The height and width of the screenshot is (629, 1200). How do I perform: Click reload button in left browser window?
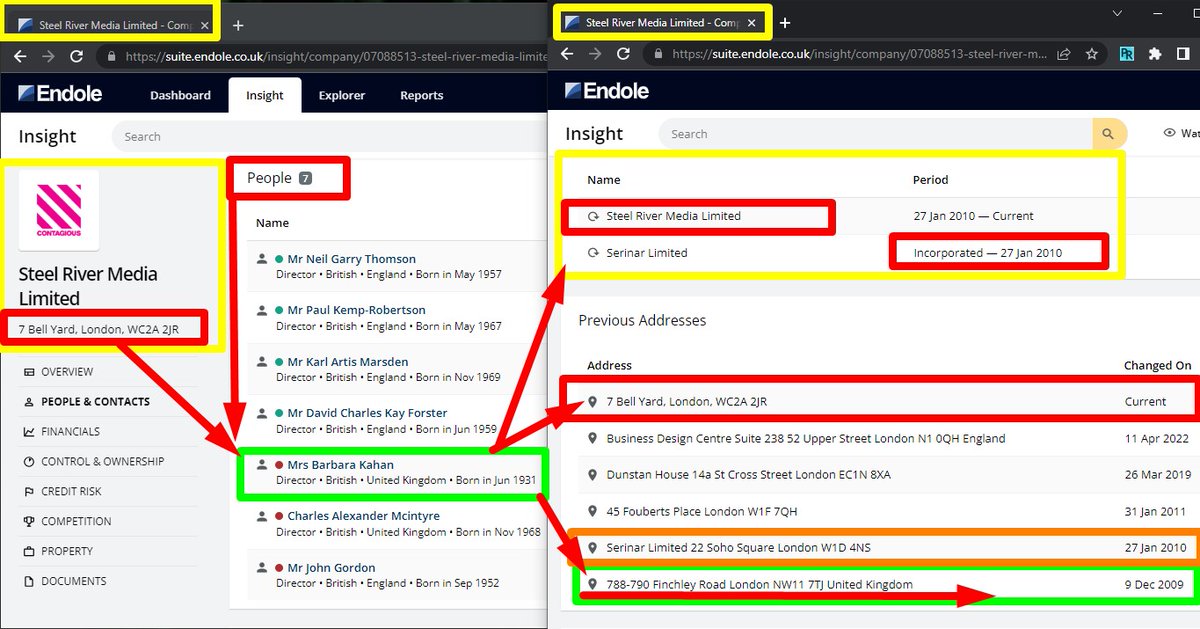coord(78,58)
